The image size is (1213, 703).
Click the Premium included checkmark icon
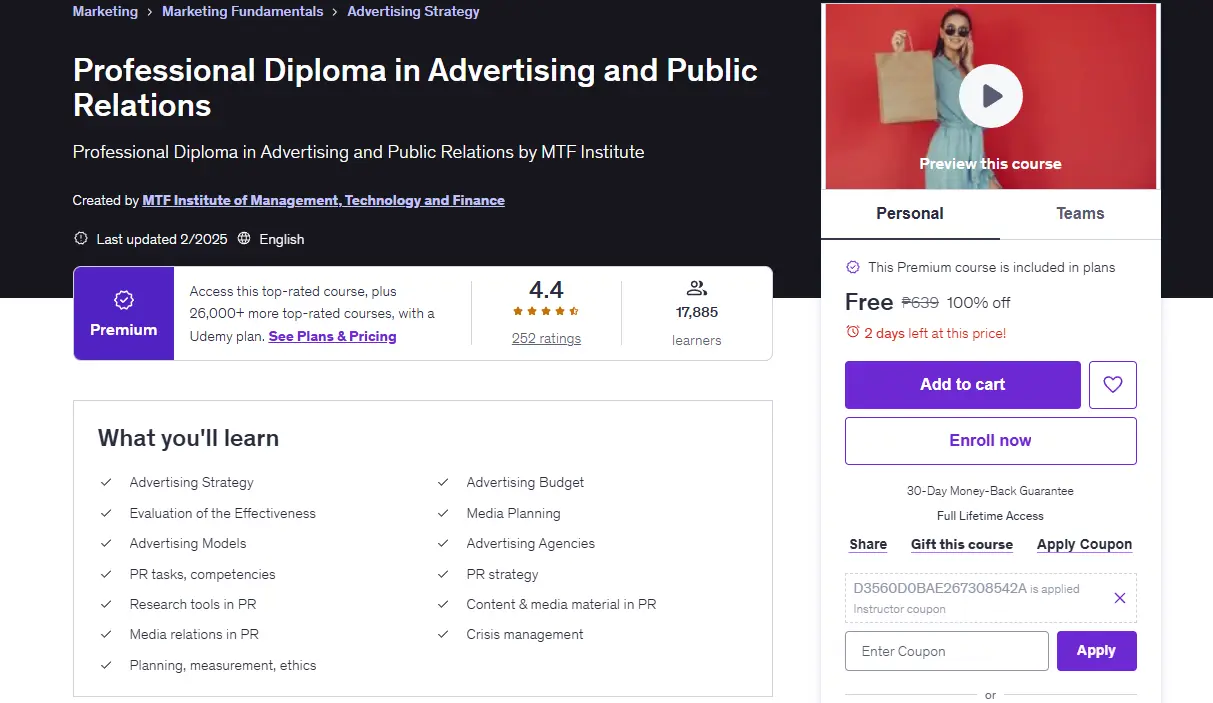tap(853, 267)
